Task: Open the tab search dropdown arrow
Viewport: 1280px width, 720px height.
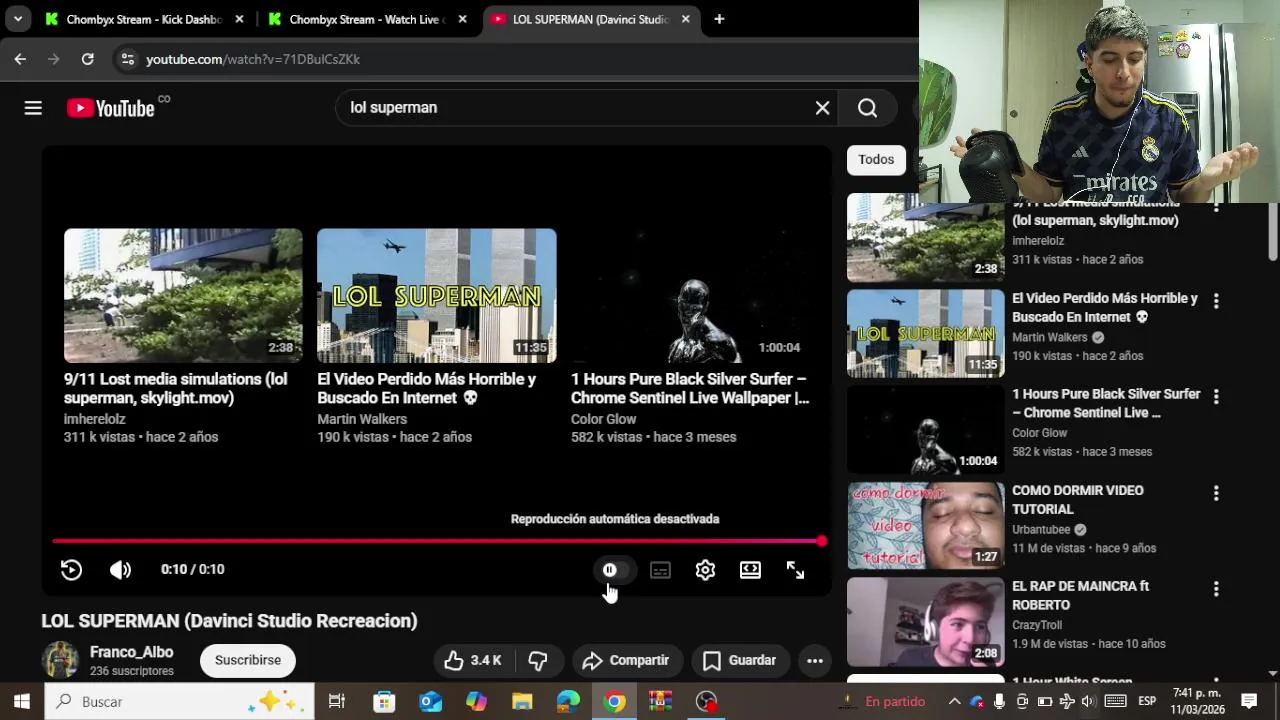Action: click(x=18, y=19)
